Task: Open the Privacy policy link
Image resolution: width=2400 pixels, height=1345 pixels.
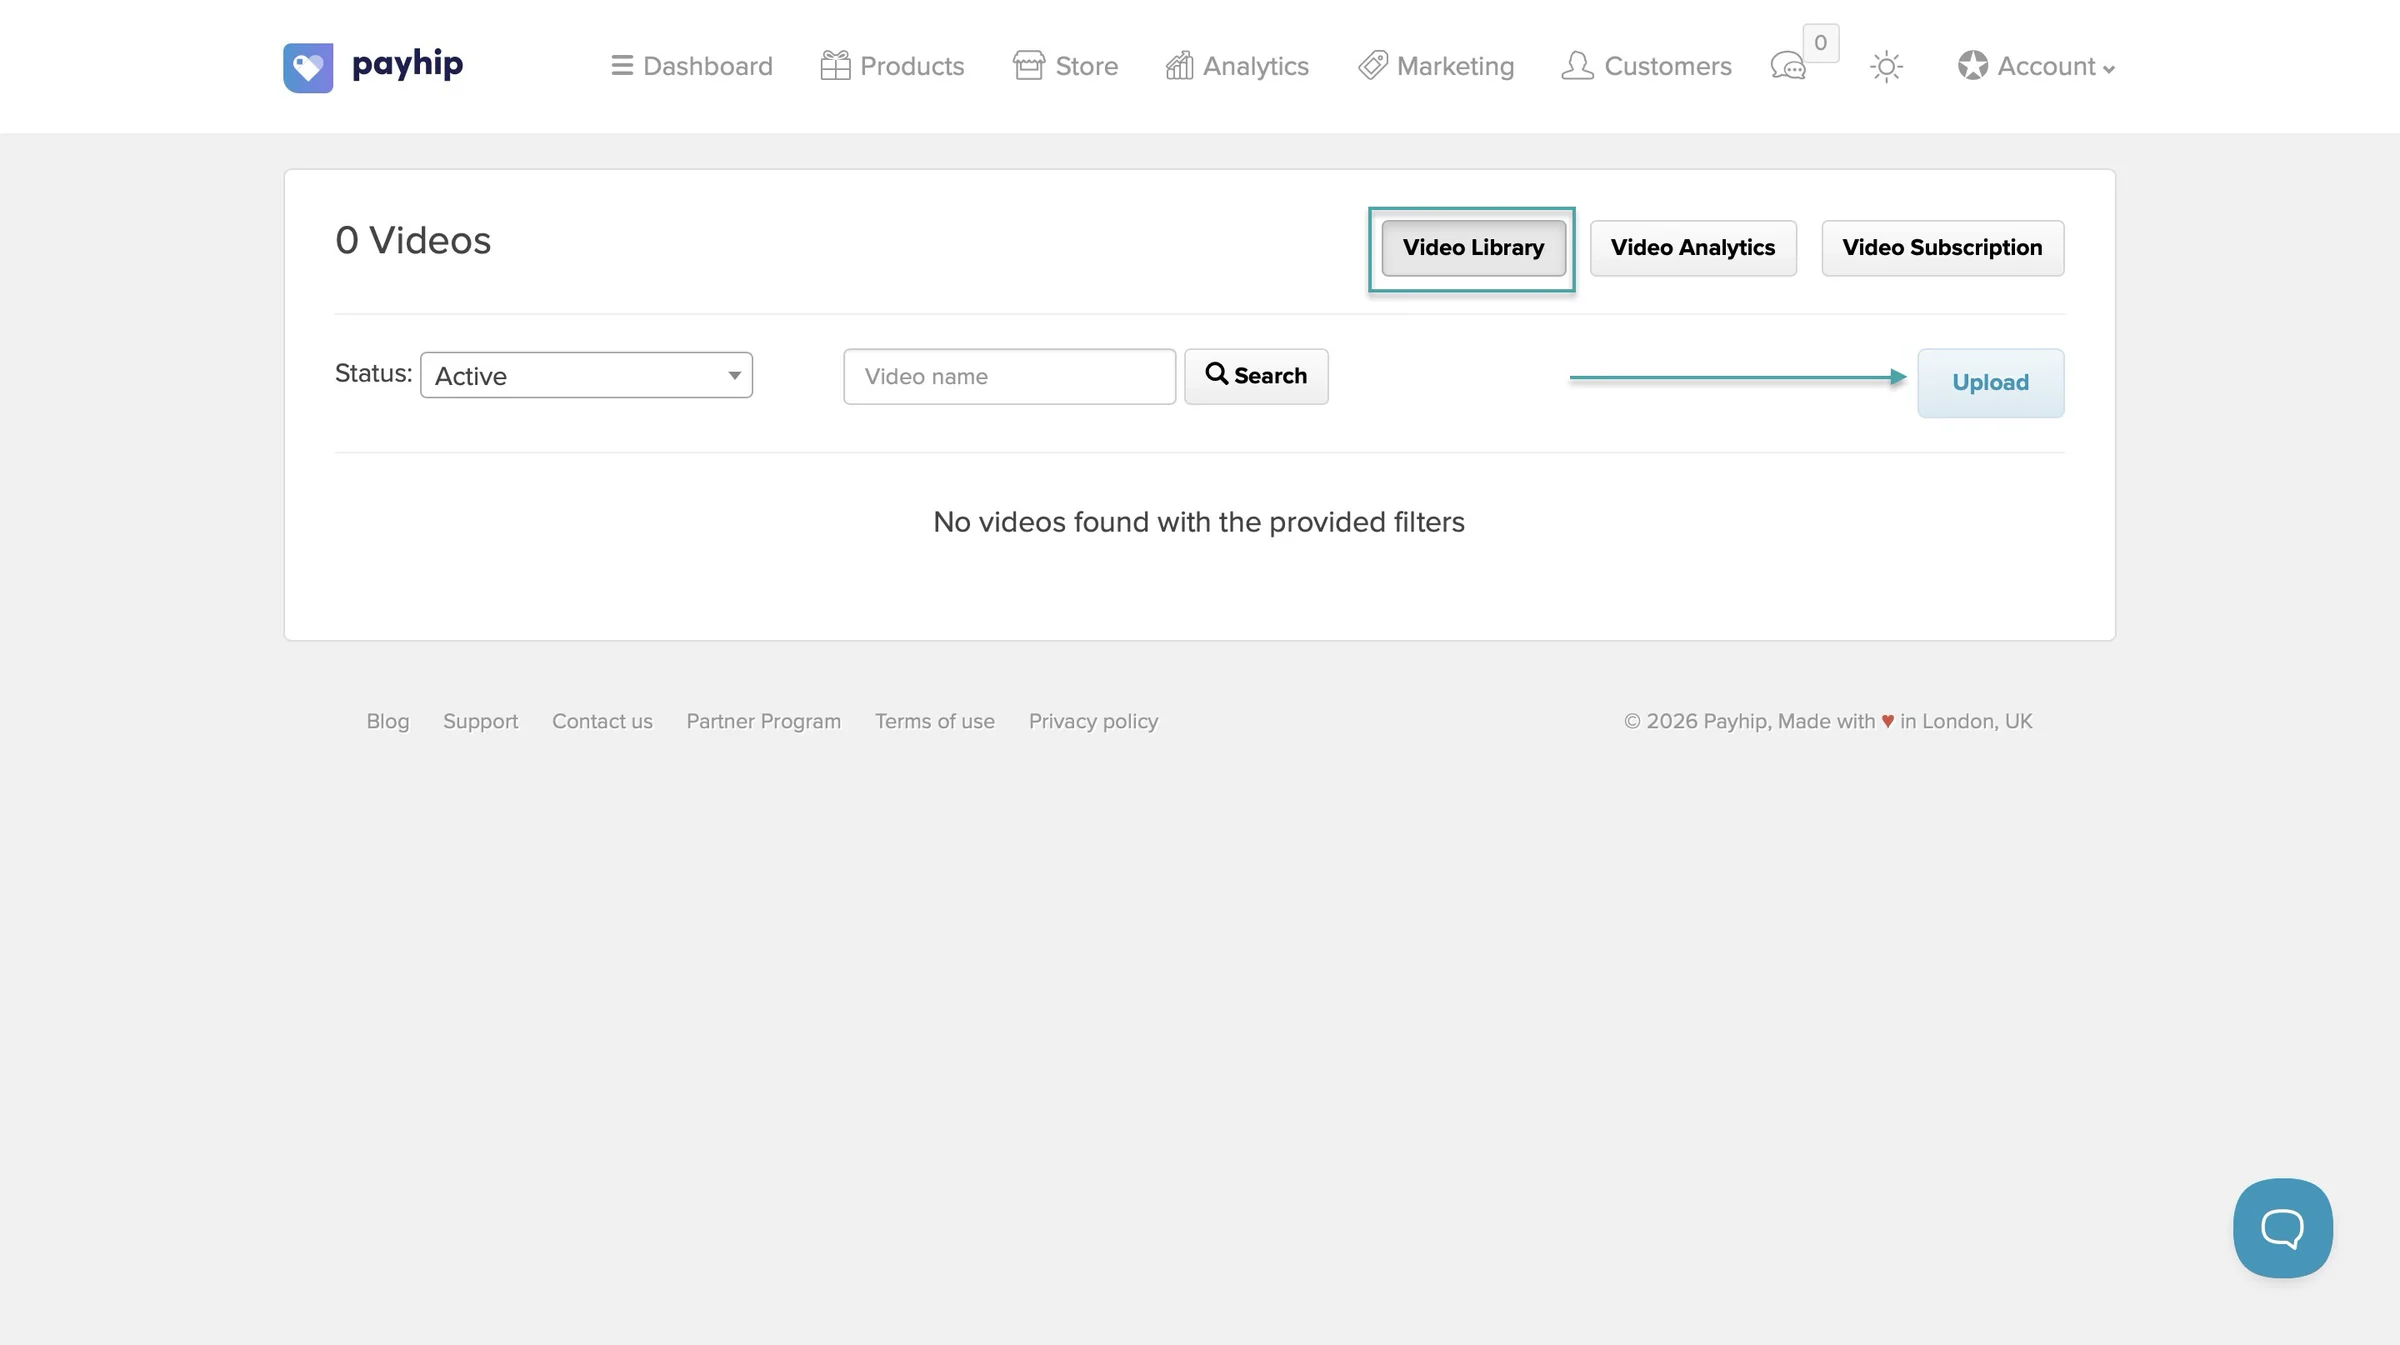Action: 1093,721
